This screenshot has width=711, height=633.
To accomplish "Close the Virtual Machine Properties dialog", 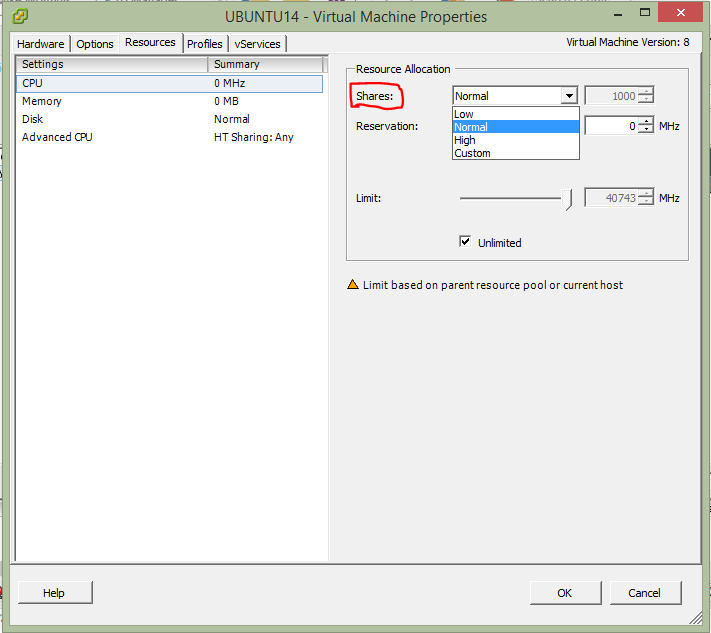I will (x=680, y=15).
